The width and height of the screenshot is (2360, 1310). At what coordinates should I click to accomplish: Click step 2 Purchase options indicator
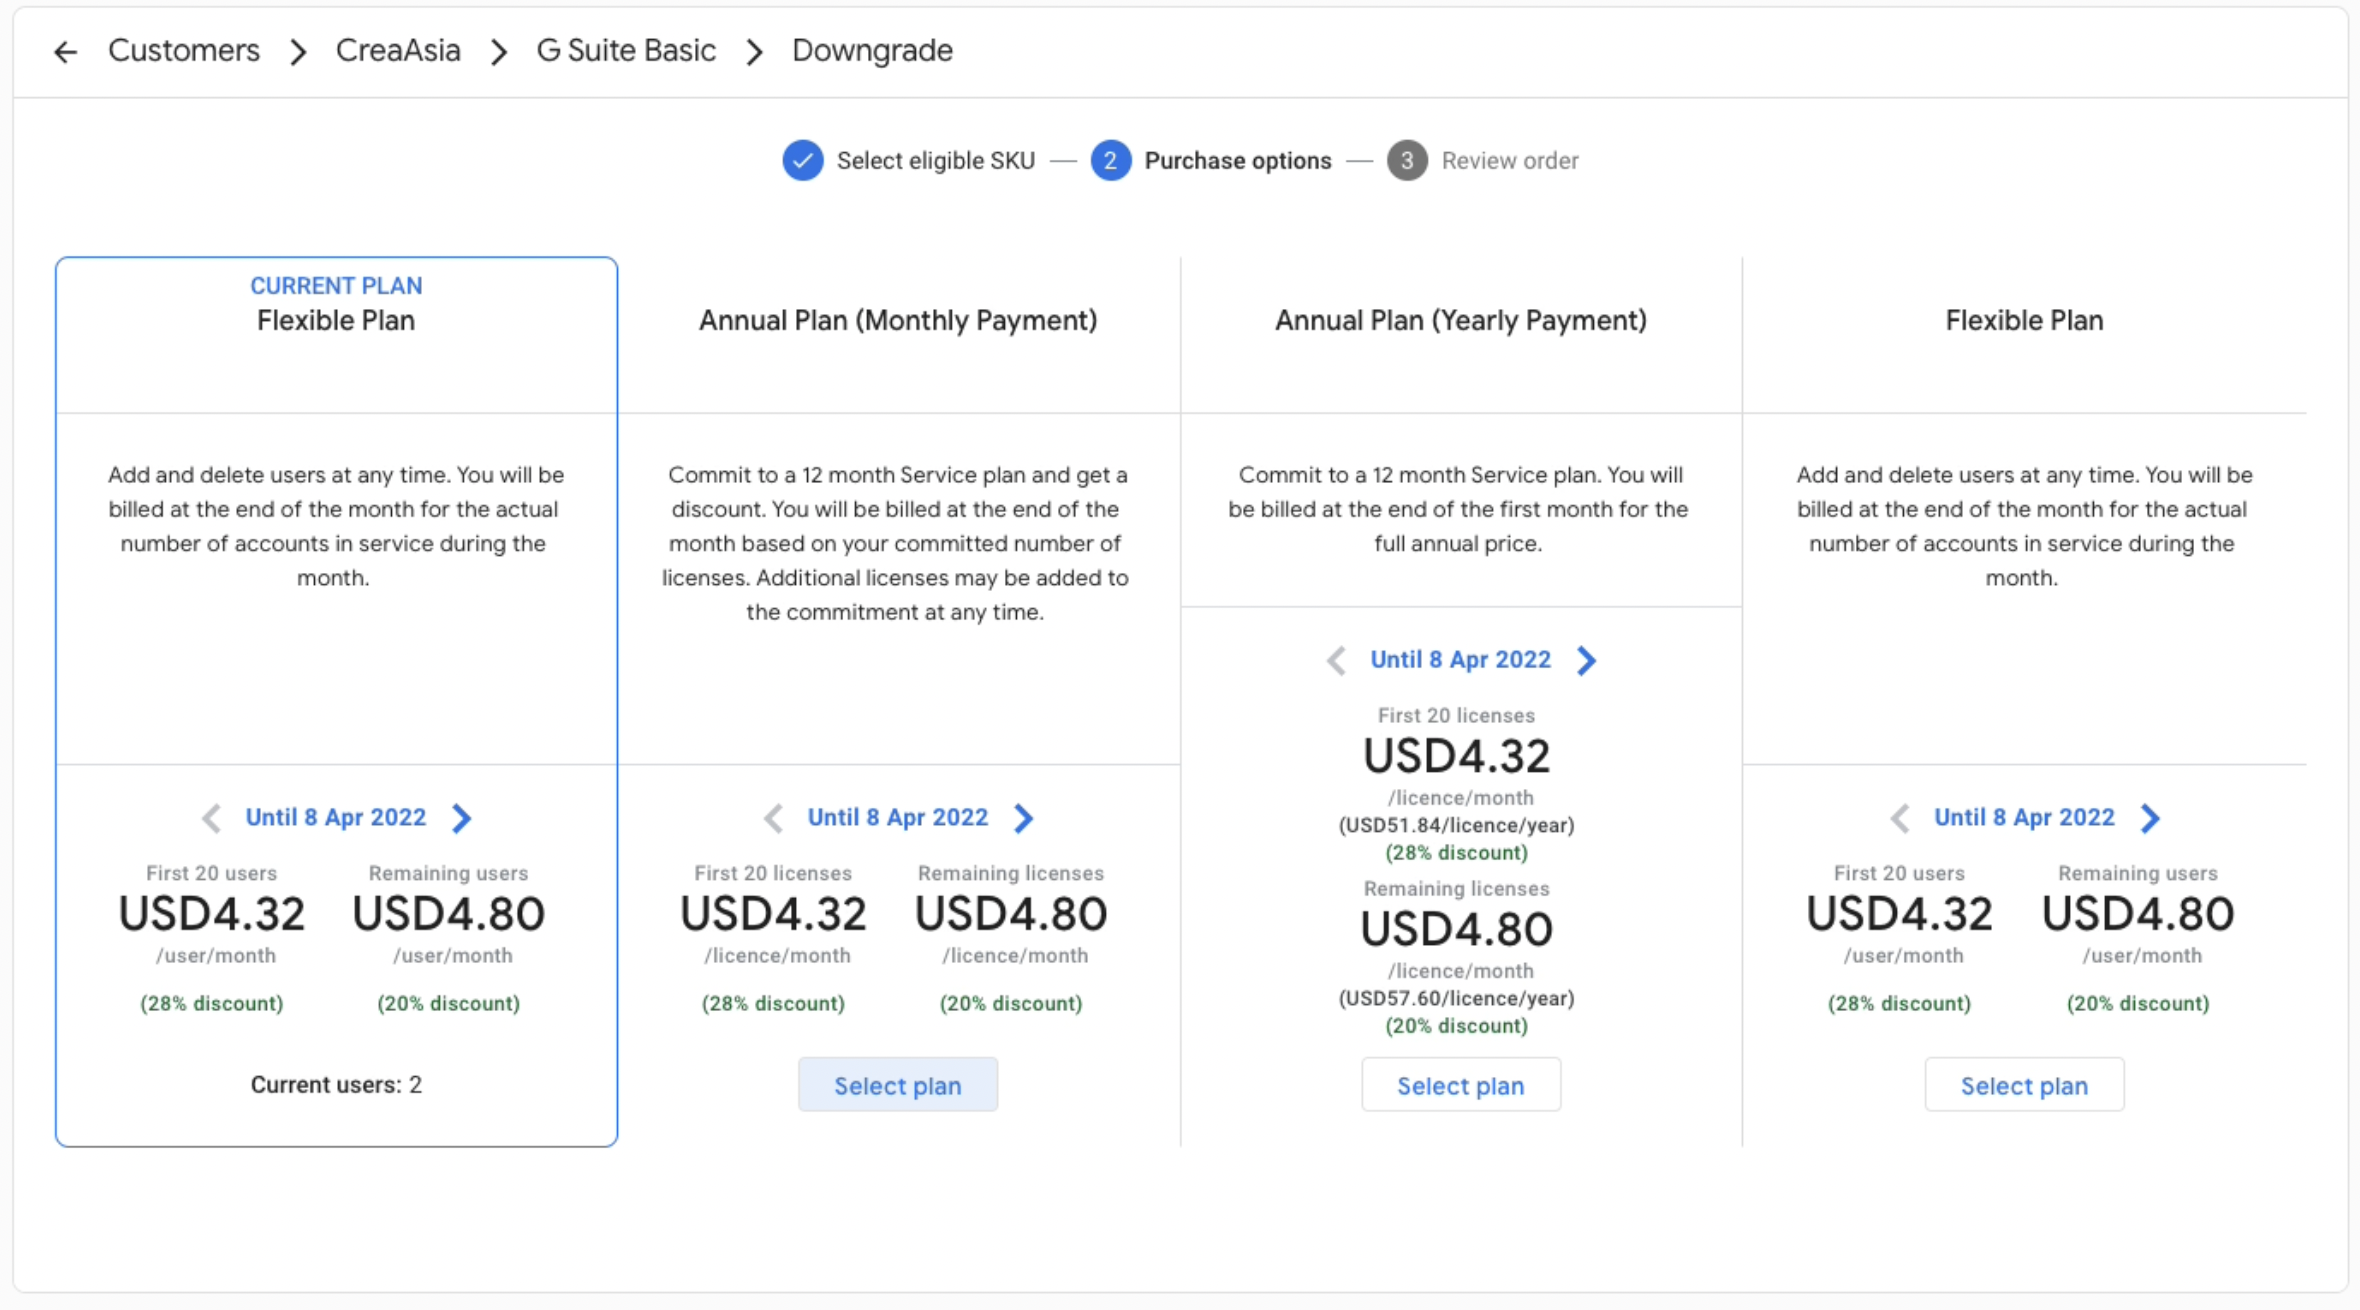pos(1111,161)
